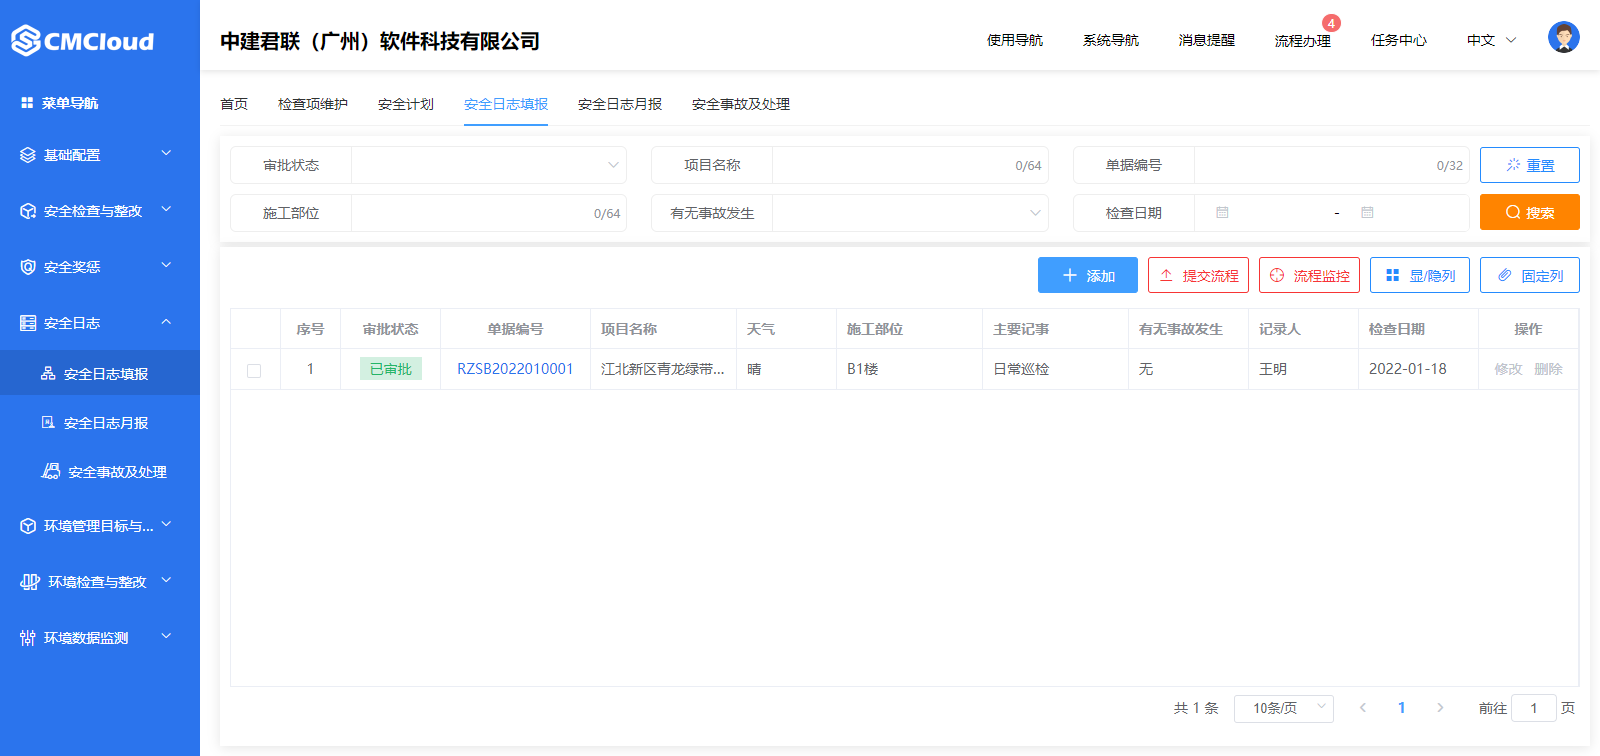Click the end date calendar icon
This screenshot has width=1600, height=756.
point(1367,213)
